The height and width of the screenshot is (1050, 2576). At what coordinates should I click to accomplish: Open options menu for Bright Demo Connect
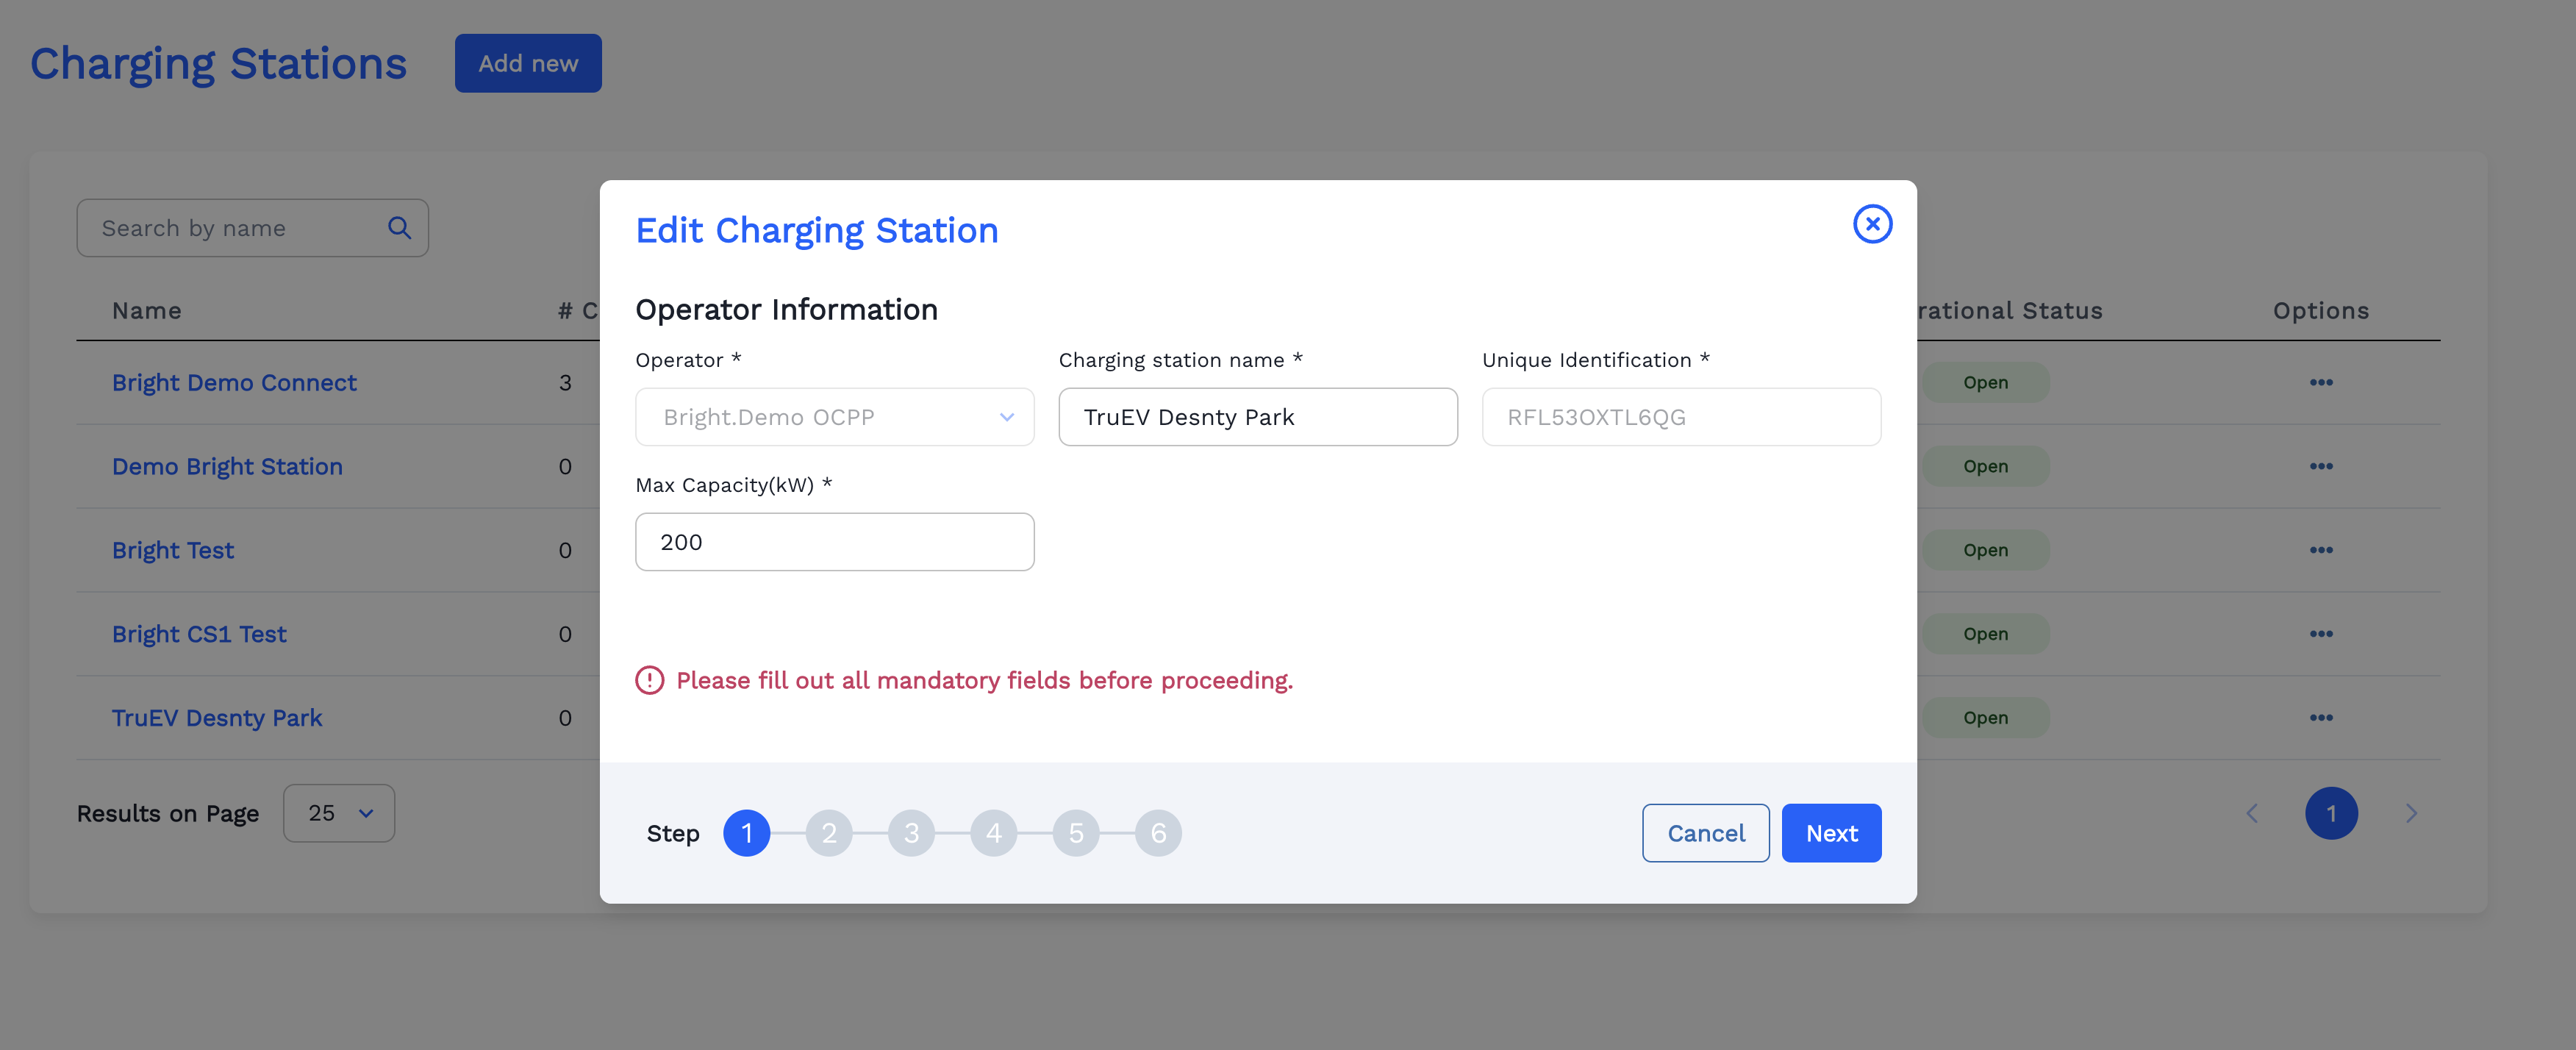click(x=2322, y=382)
